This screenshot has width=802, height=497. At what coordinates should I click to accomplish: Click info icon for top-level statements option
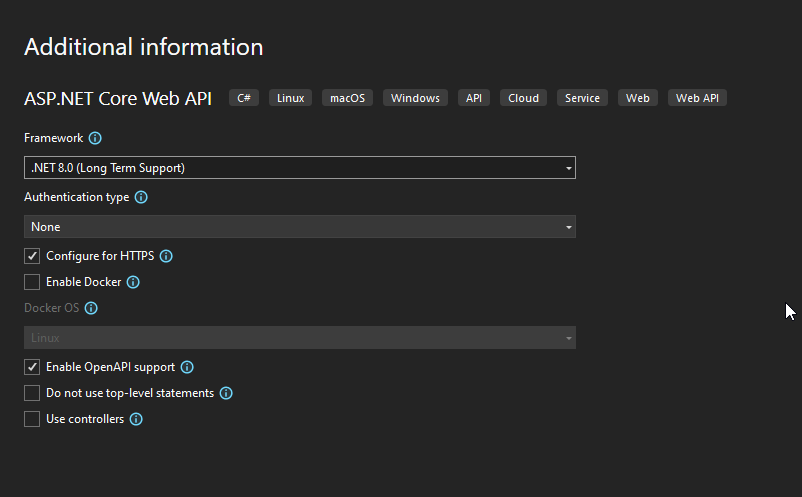click(226, 393)
